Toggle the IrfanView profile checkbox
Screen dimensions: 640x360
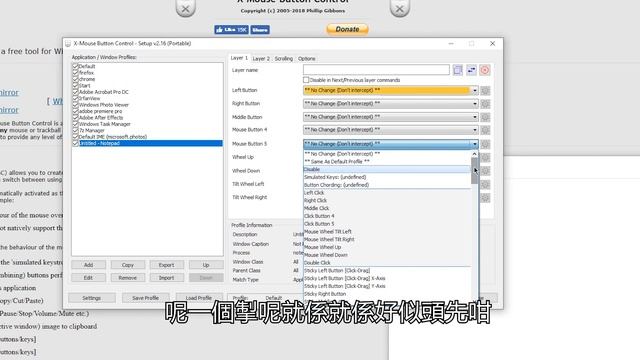pyautogui.click(x=75, y=98)
